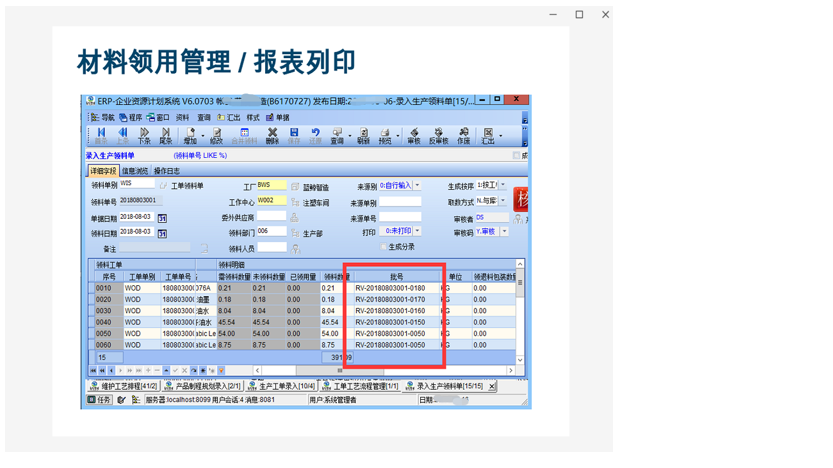Click the 审核 (approve) toolbar icon
The height and width of the screenshot is (468, 833).
(x=413, y=135)
